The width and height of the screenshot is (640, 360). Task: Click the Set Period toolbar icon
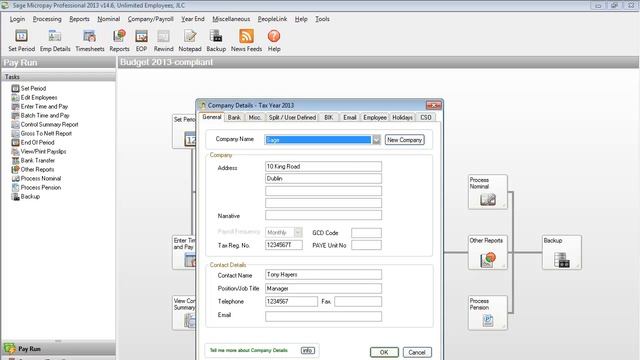(x=21, y=40)
